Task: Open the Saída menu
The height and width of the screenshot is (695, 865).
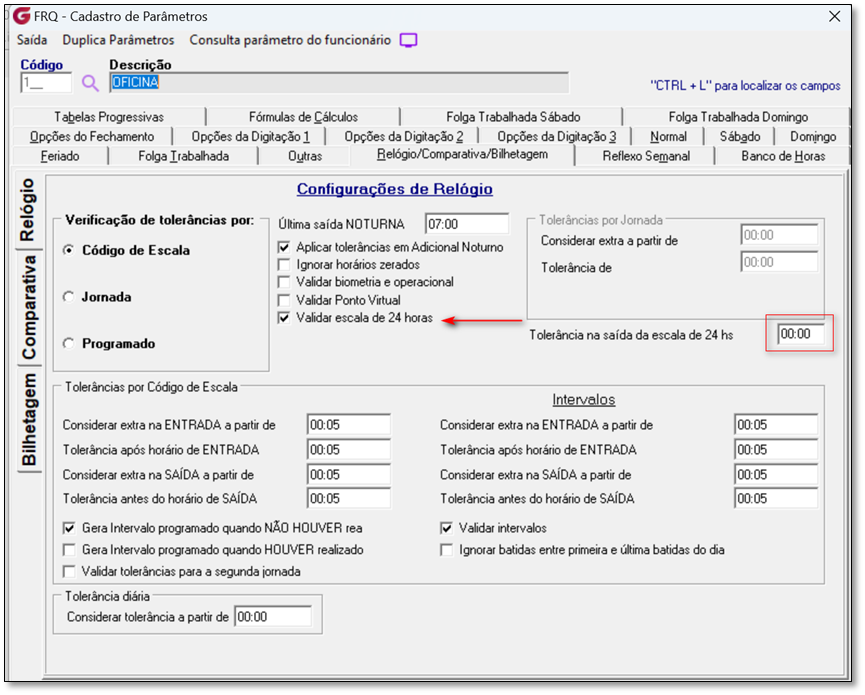Action: pos(32,40)
